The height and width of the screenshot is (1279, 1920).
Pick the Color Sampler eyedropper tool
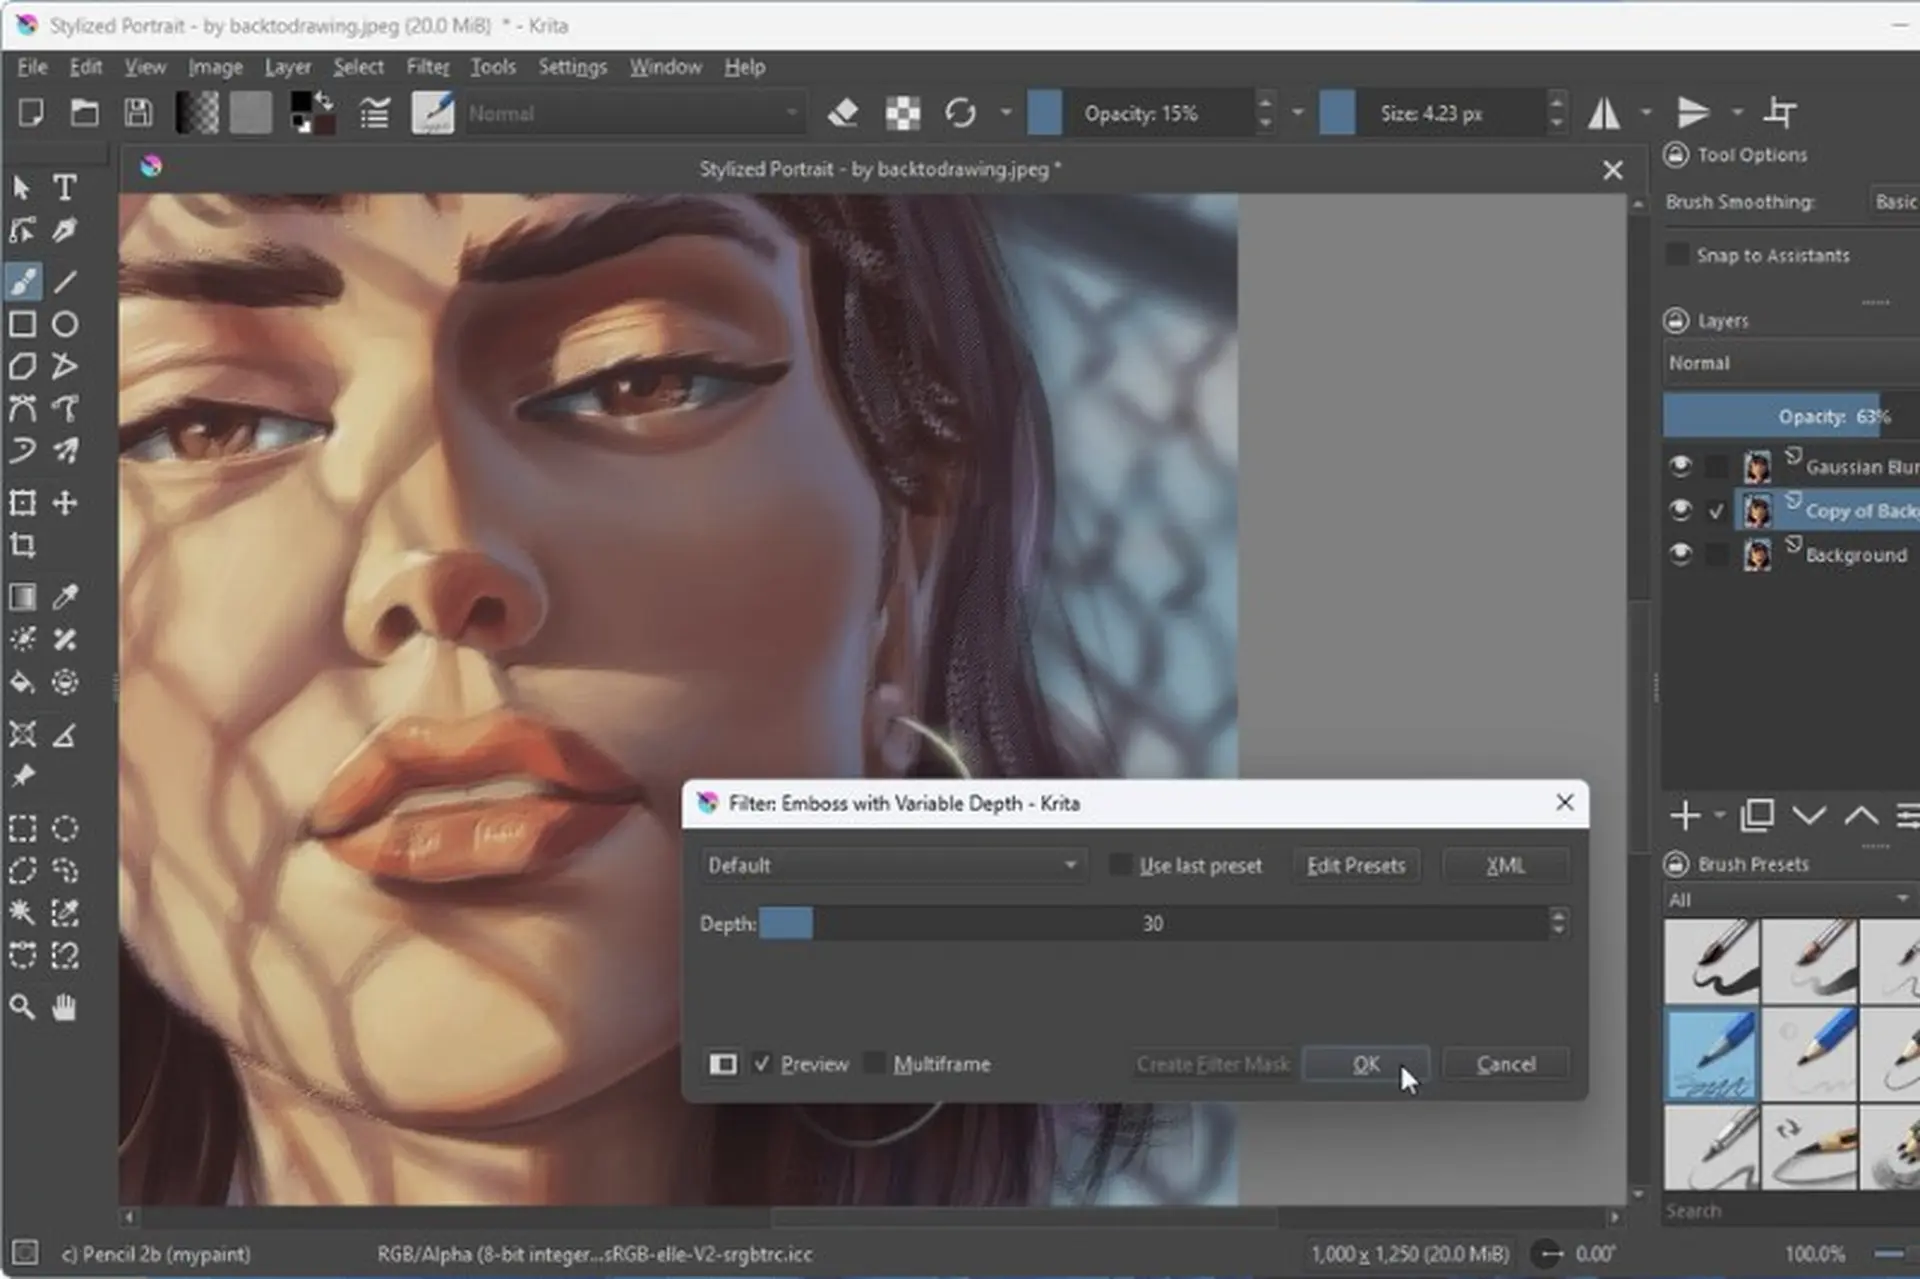65,597
